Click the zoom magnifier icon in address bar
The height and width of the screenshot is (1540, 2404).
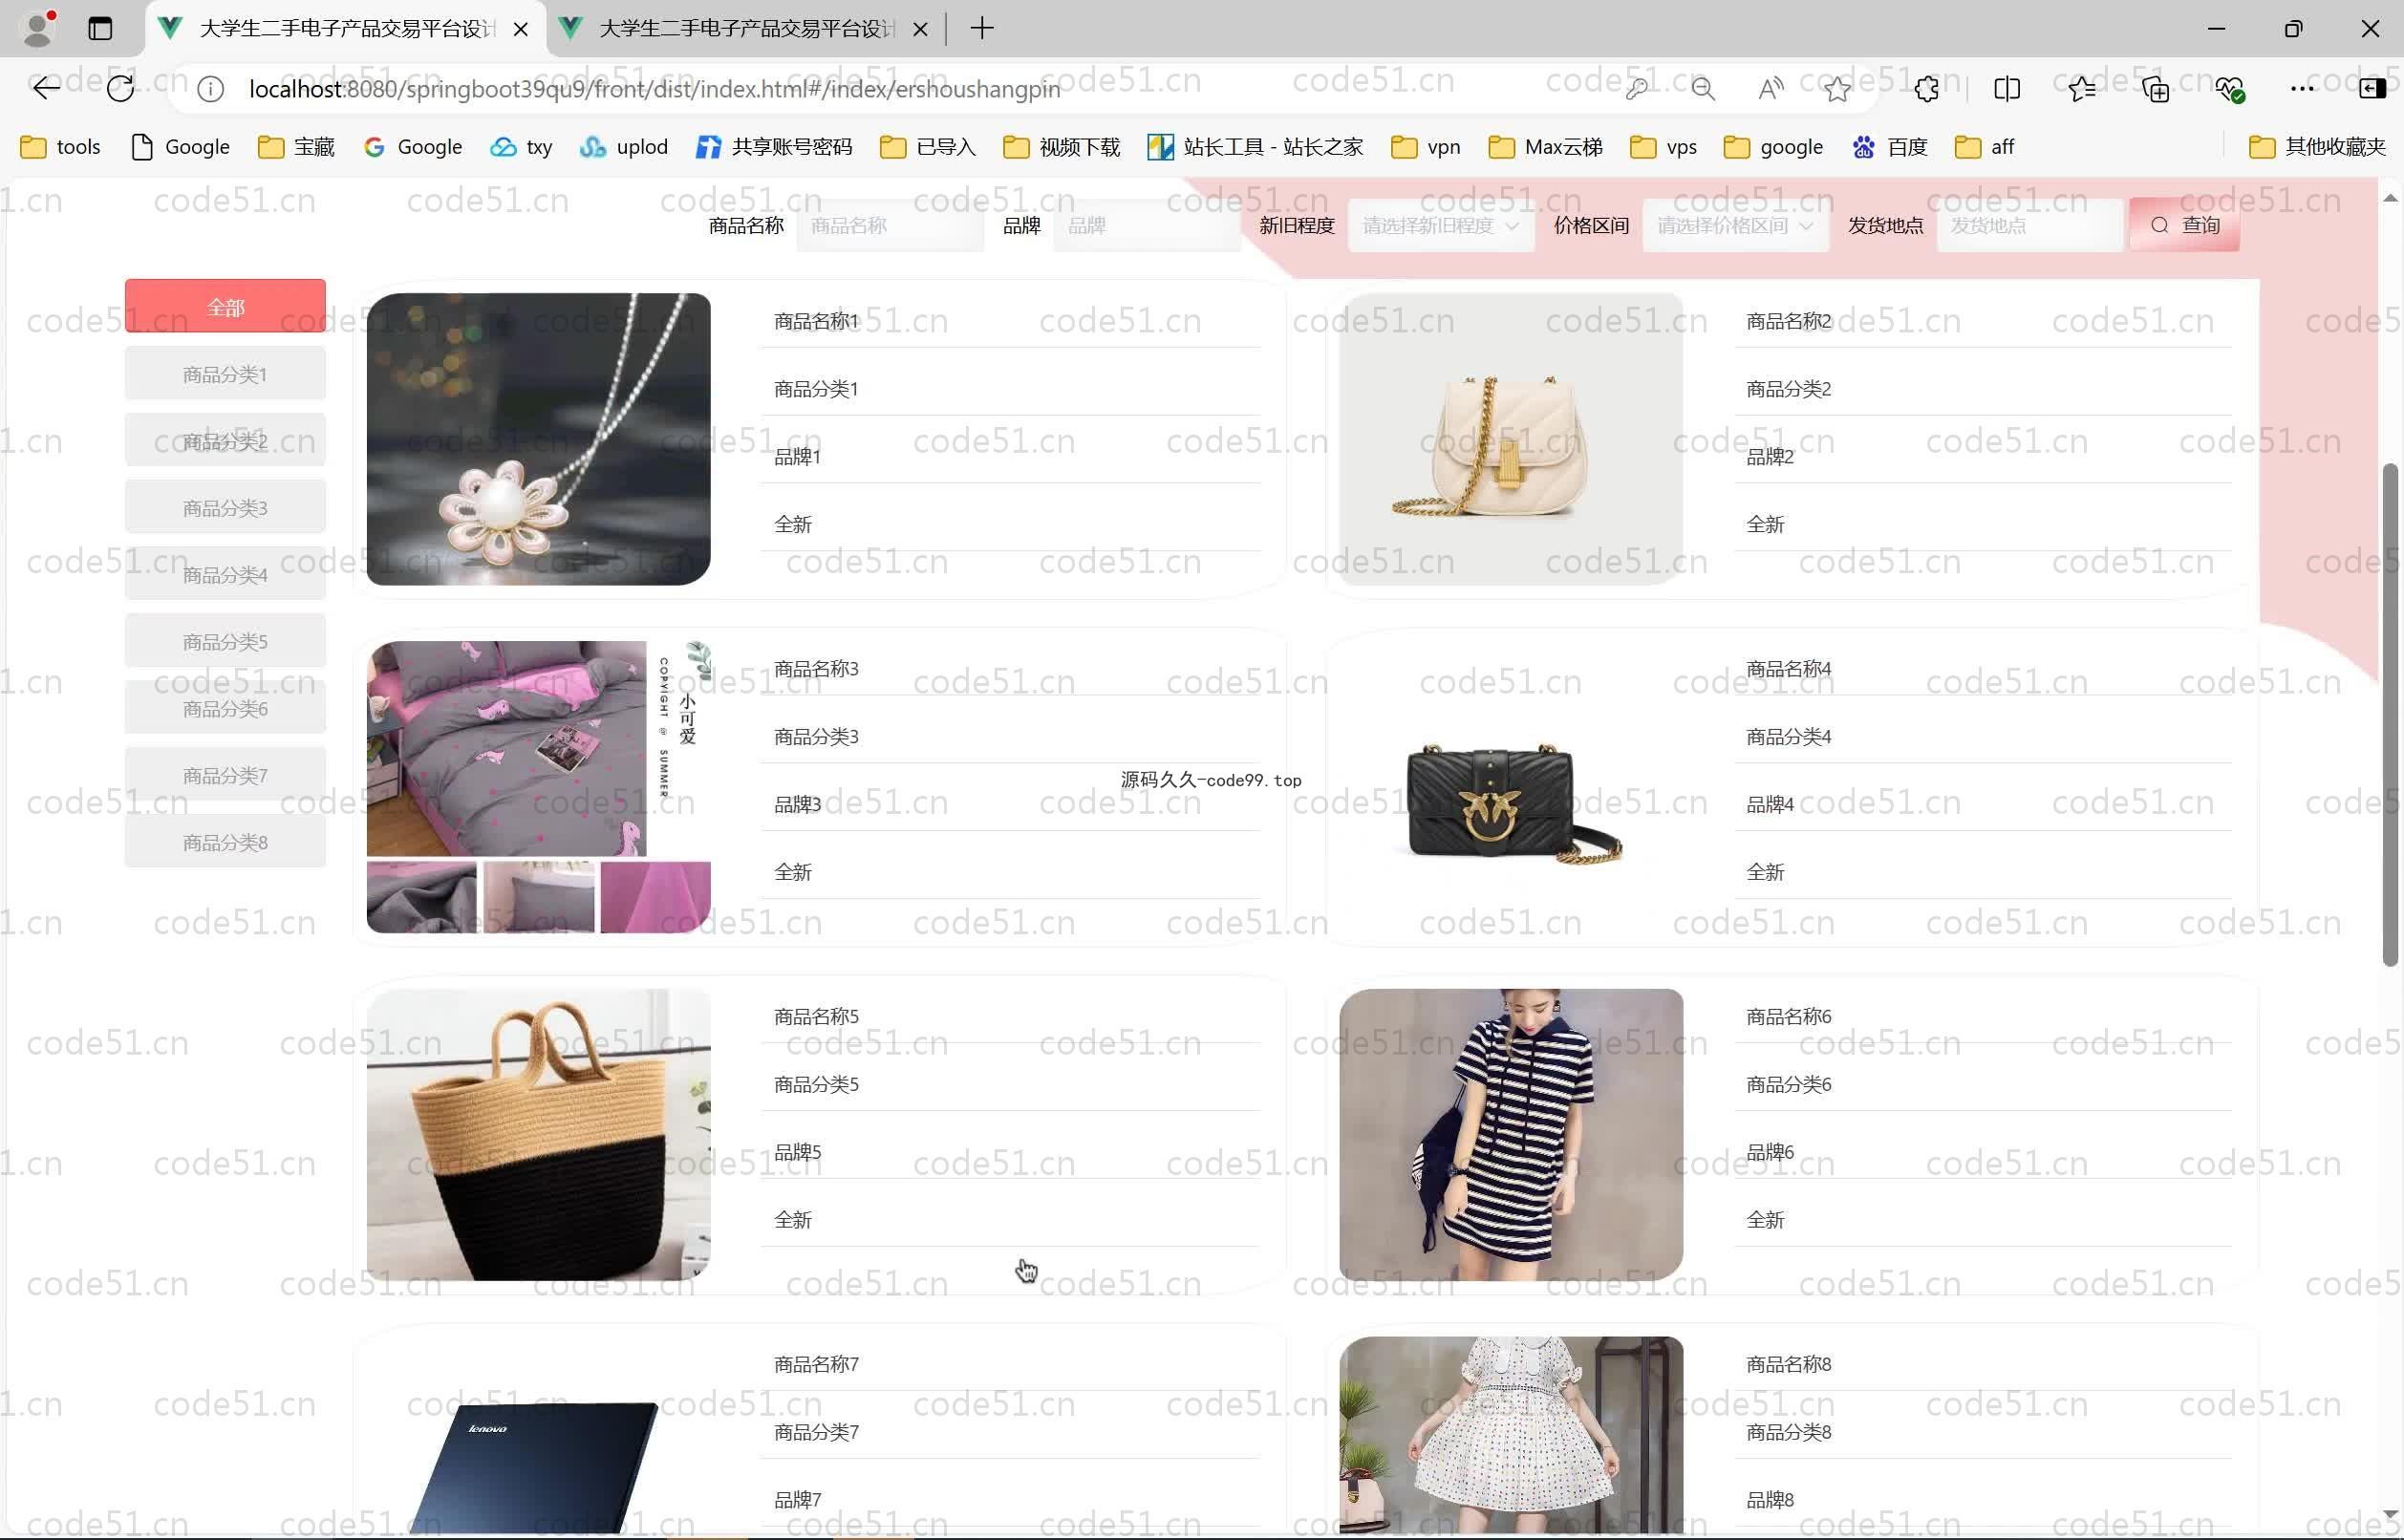pyautogui.click(x=1703, y=89)
